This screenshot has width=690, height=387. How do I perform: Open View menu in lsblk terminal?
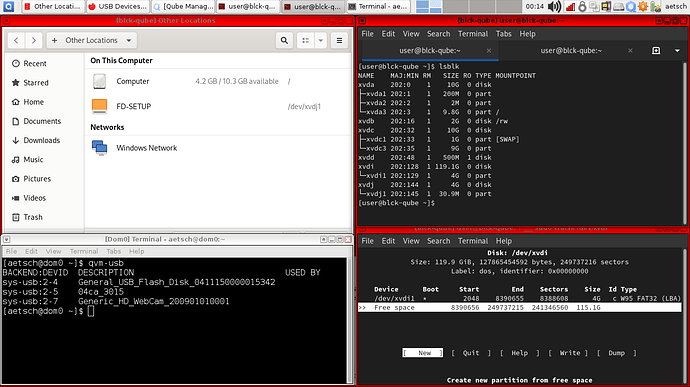click(411, 34)
